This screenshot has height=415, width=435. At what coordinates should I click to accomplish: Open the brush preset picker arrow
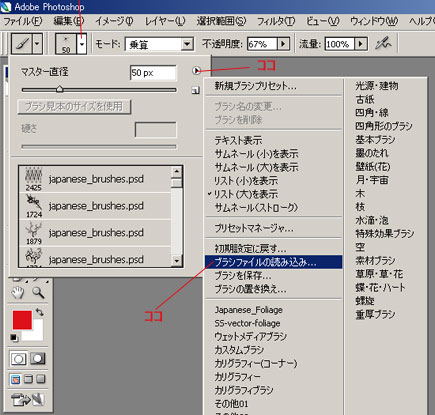coord(82,43)
